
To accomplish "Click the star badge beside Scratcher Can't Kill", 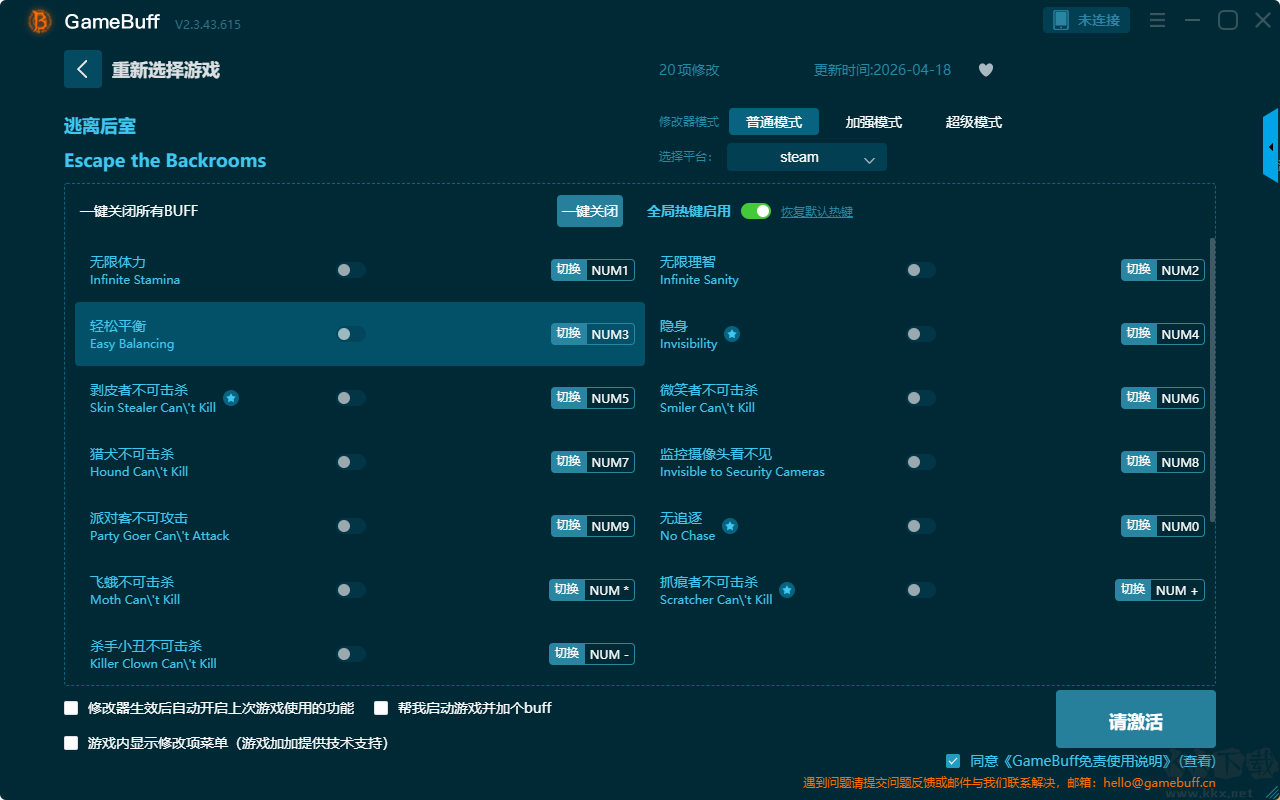I will coord(787,590).
